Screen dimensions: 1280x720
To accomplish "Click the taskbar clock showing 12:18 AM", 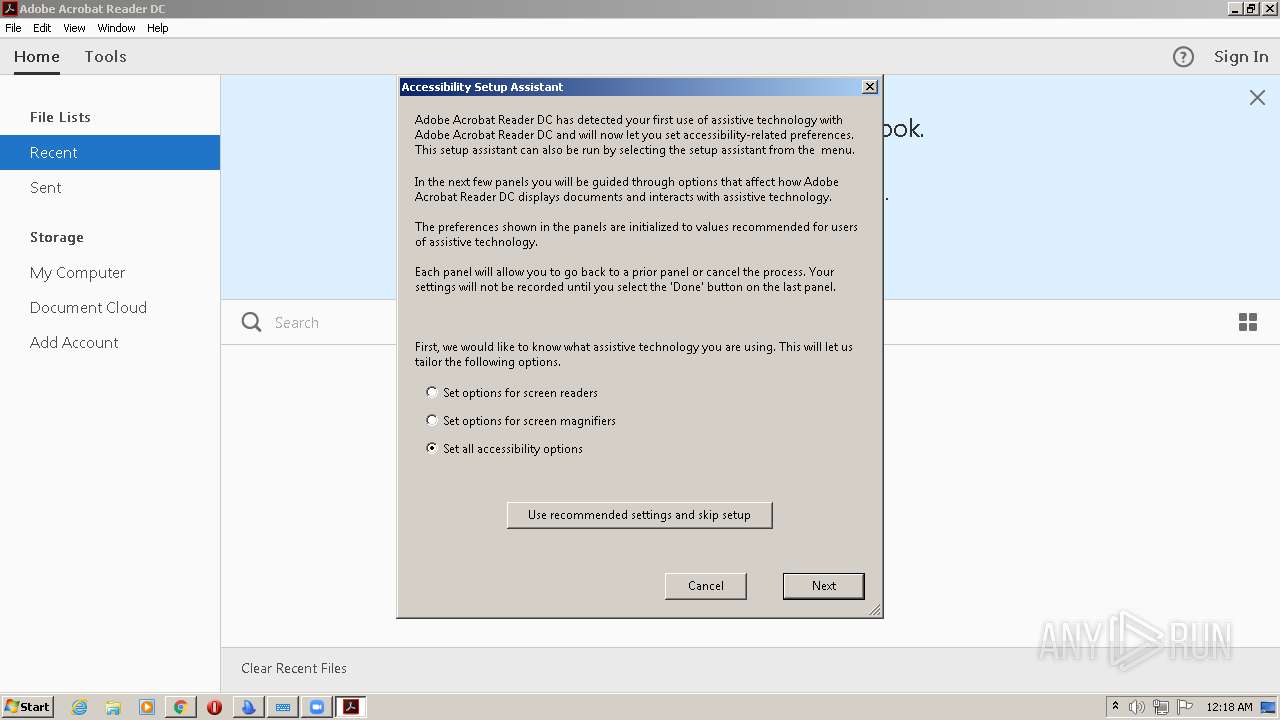I will click(x=1229, y=707).
